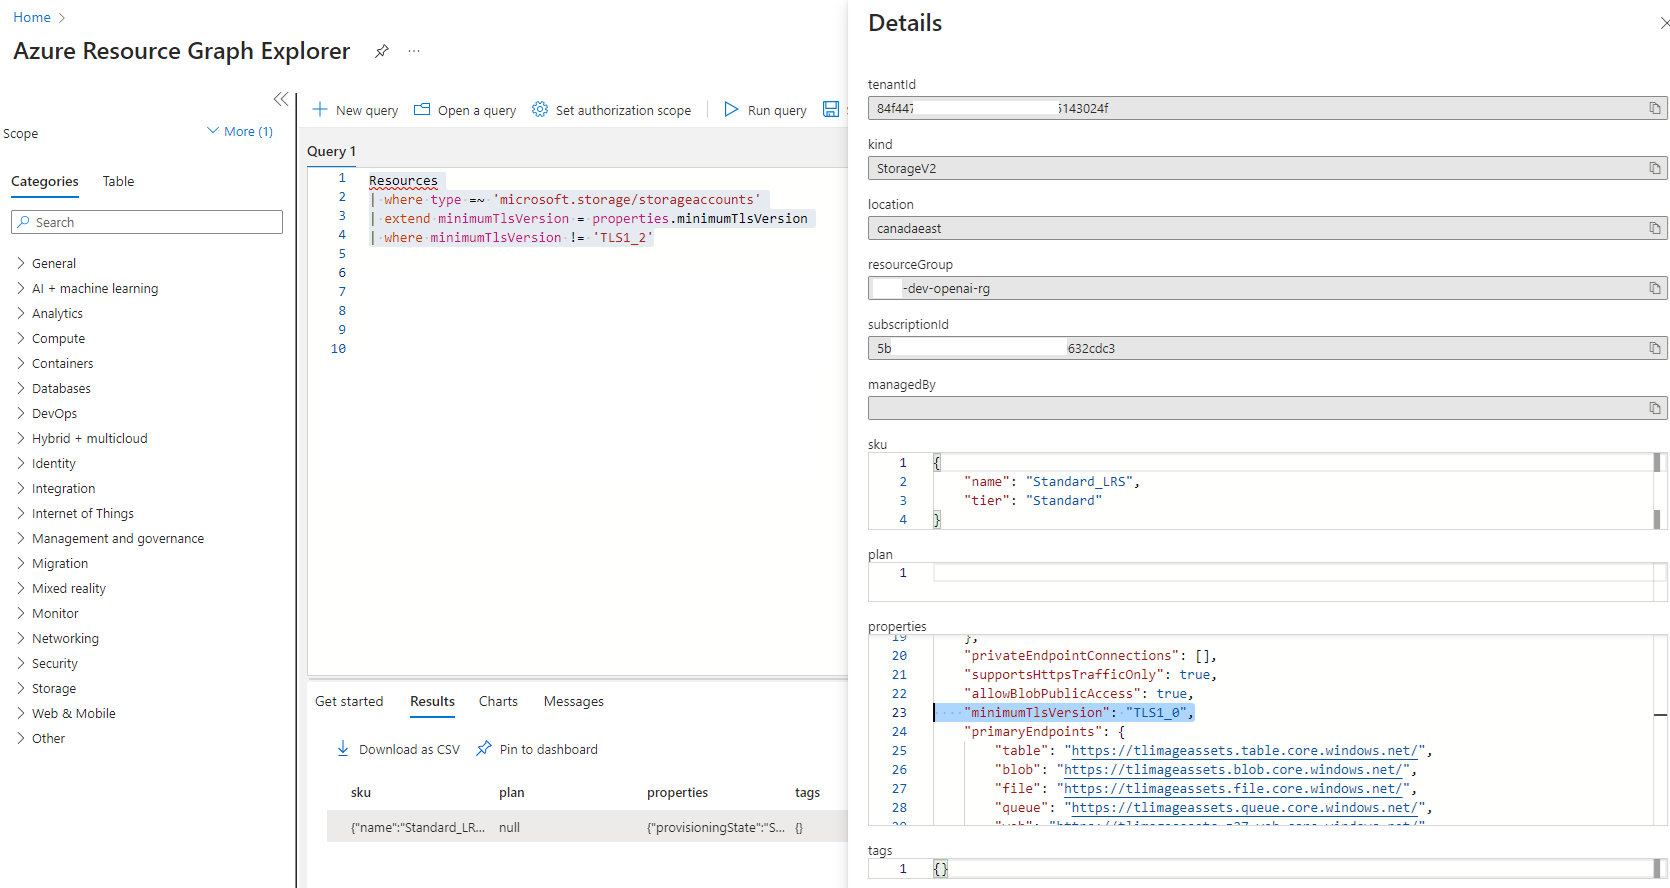Collapse the left categories pane

pos(281,99)
